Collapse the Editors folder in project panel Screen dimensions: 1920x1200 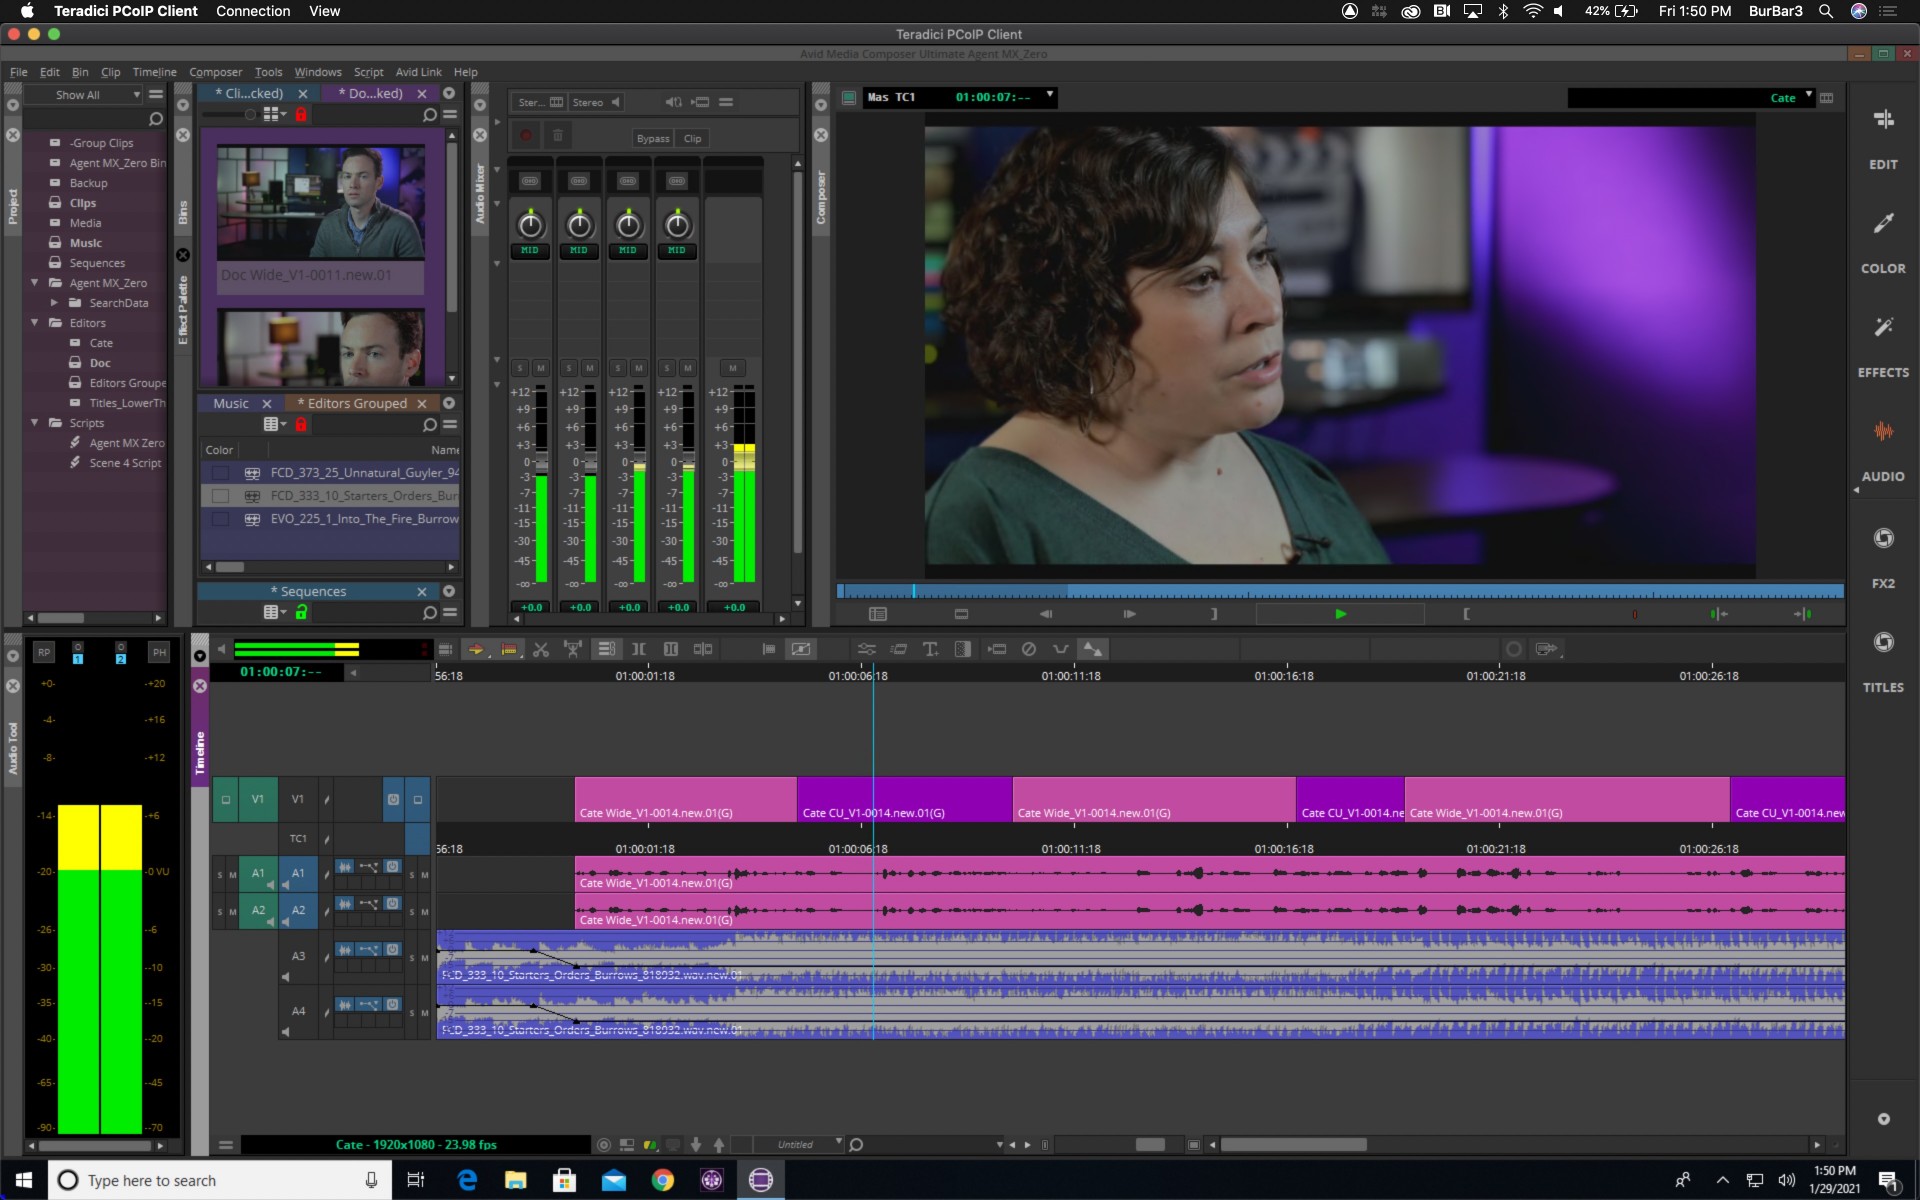(34, 323)
